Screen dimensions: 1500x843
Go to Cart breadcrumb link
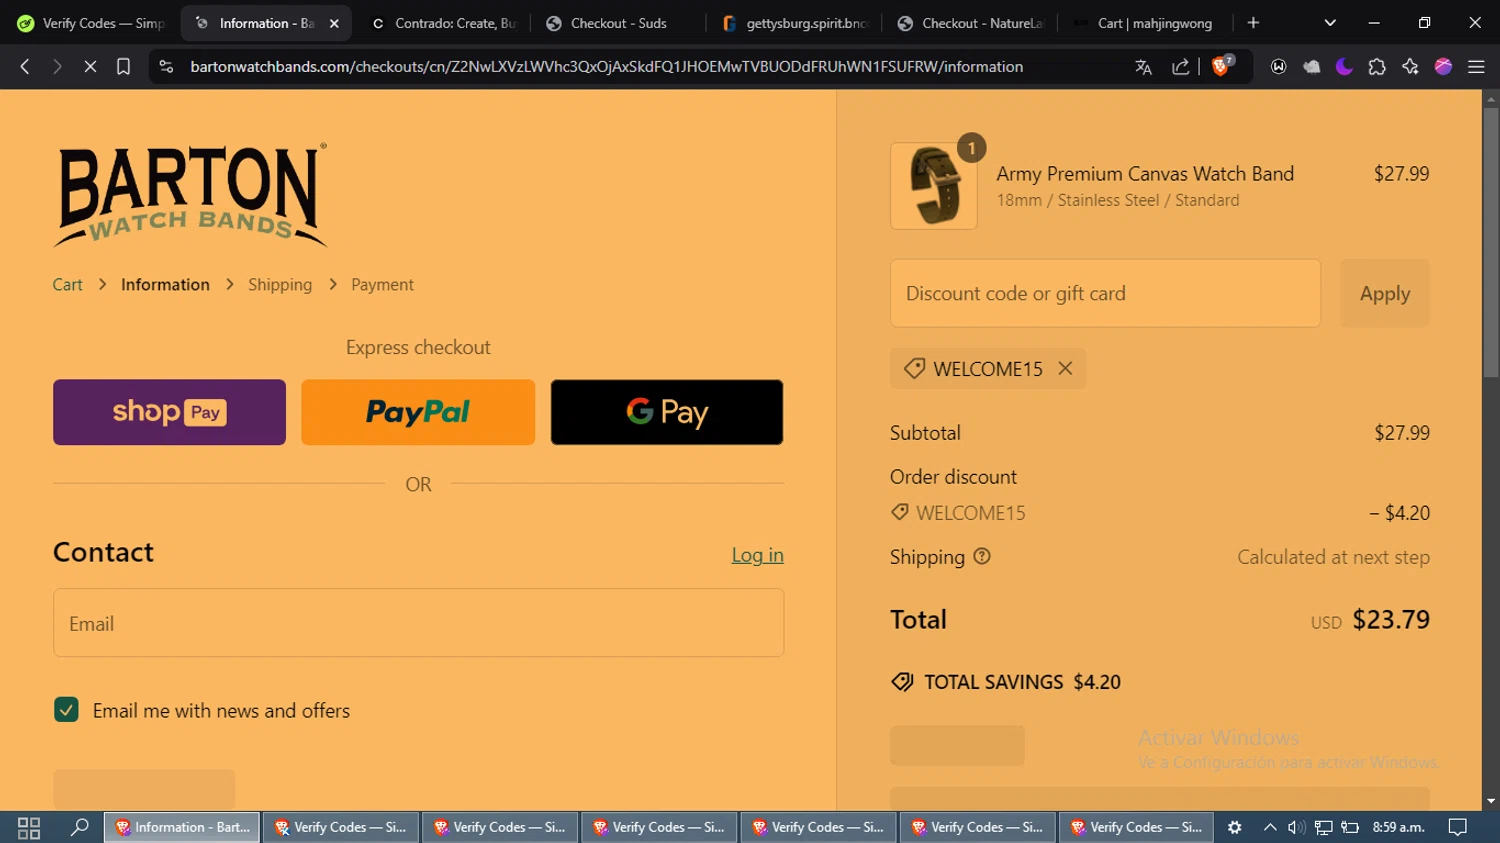(67, 285)
